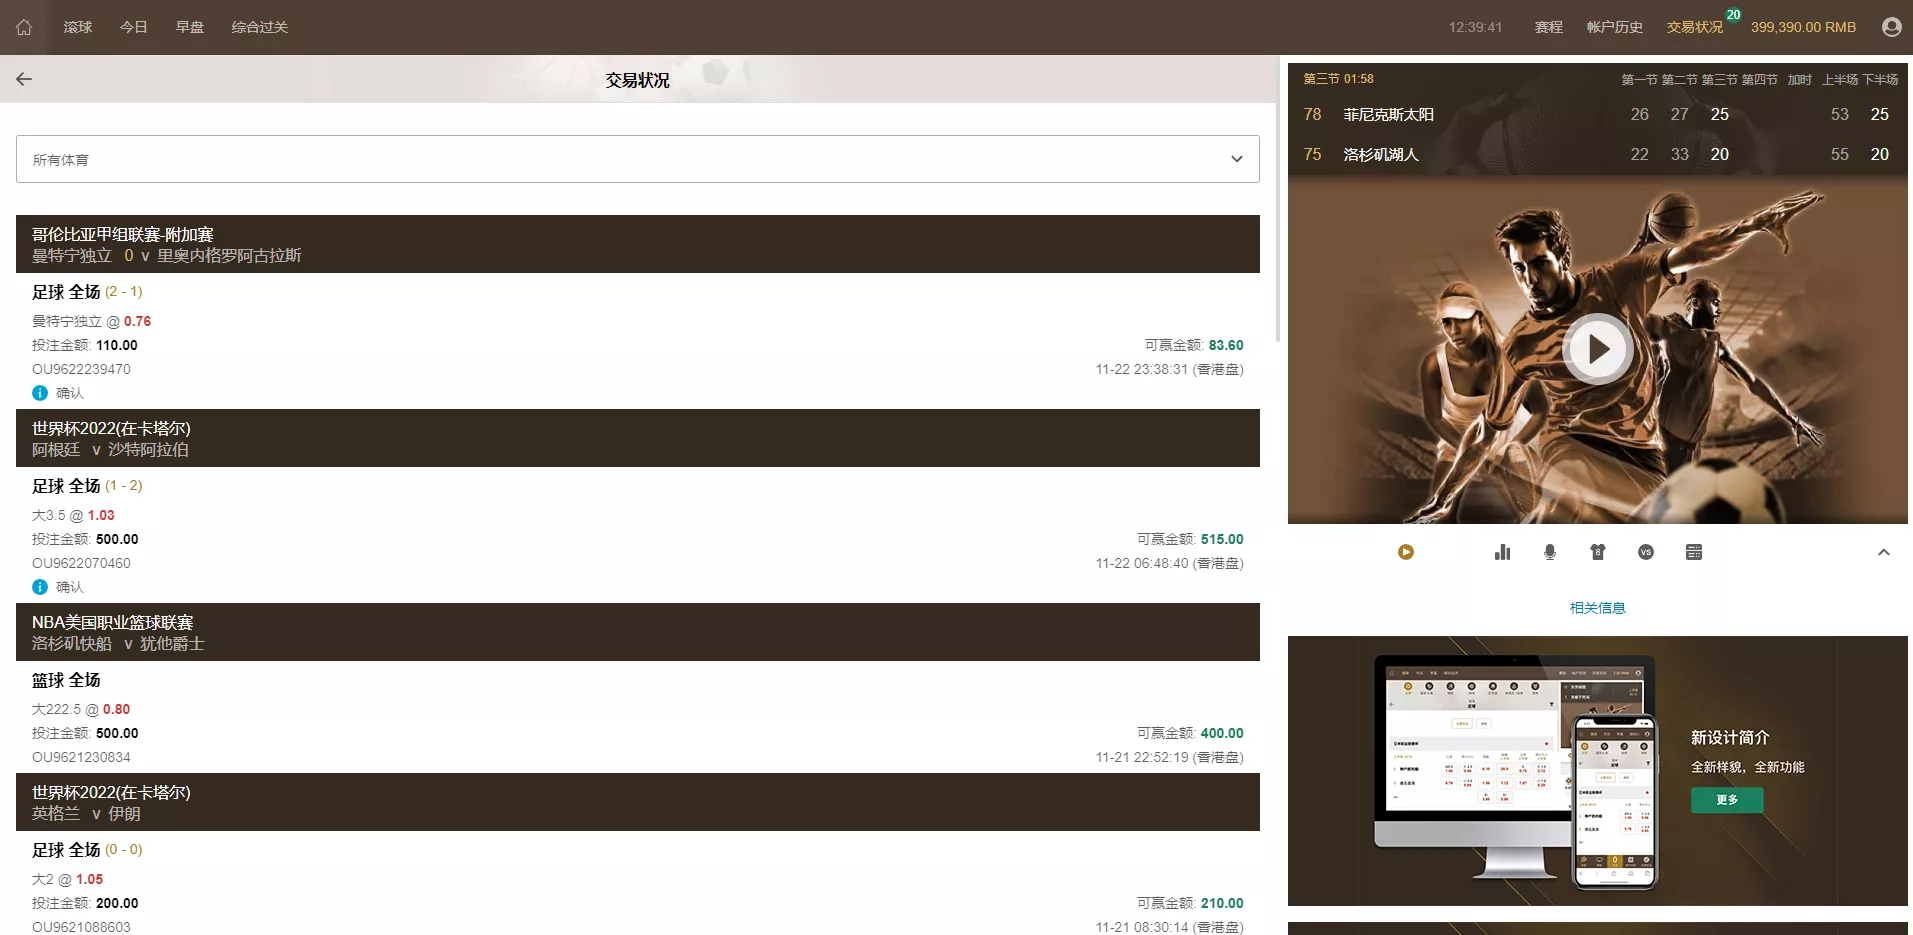The height and width of the screenshot is (935, 1913).
Task: Play the live video via center play button
Action: (x=1597, y=349)
